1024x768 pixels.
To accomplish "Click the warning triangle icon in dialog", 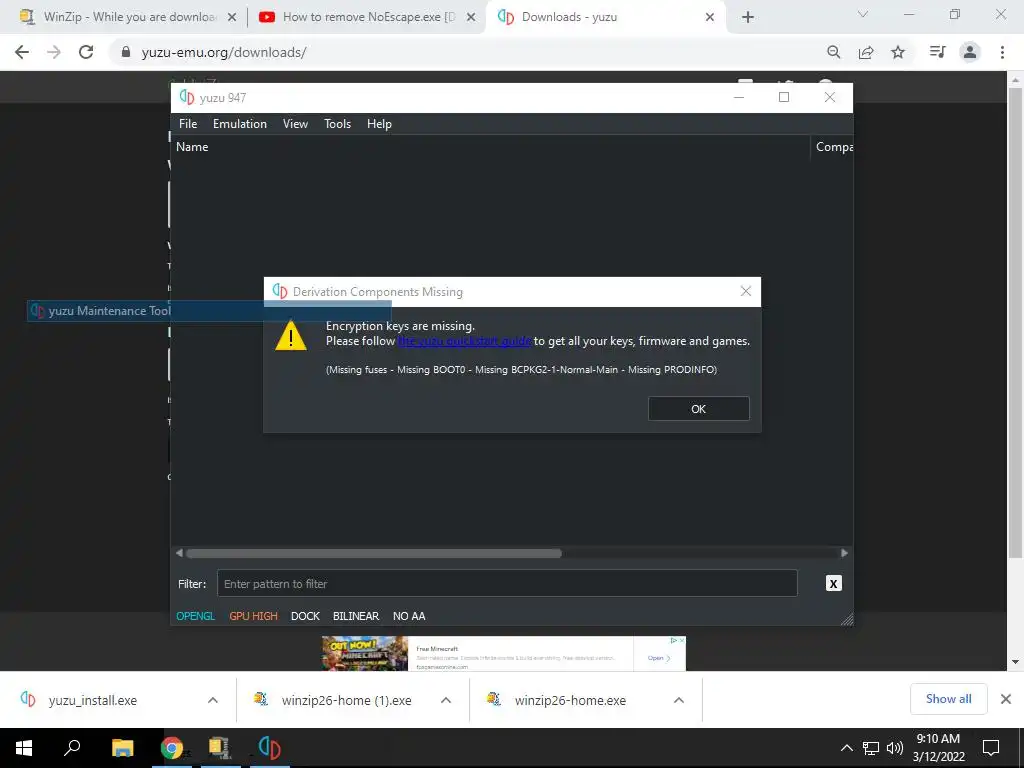I will pyautogui.click(x=291, y=336).
